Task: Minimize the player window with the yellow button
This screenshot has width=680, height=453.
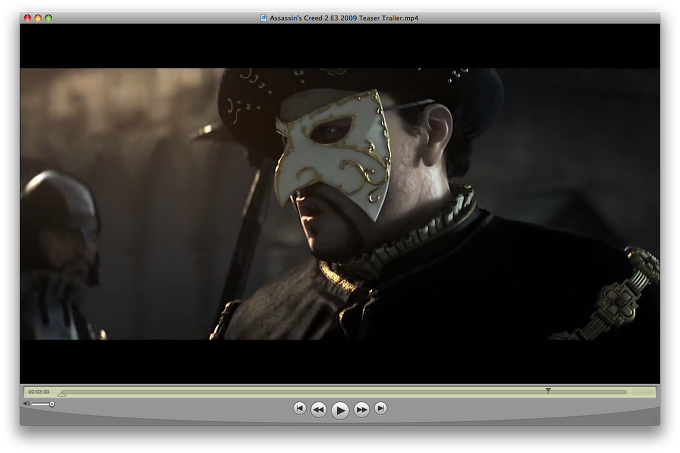Action: (38, 18)
